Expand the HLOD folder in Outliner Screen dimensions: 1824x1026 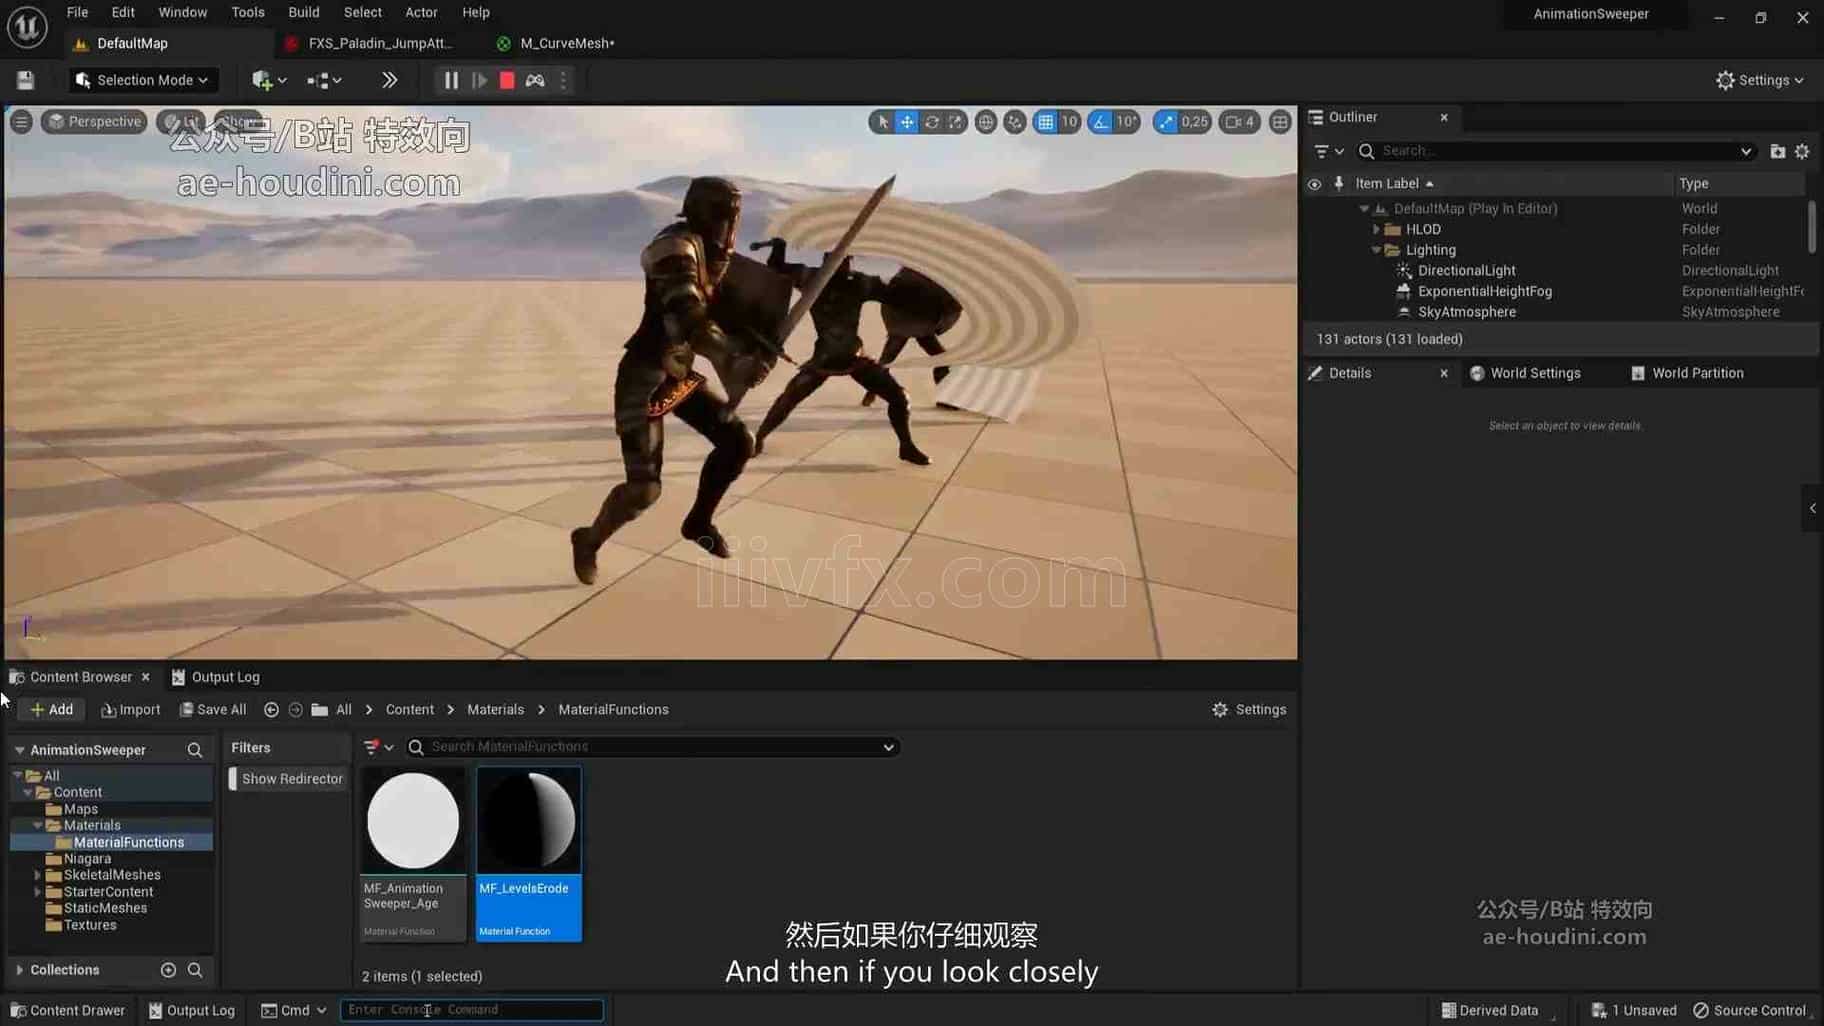tap(1376, 229)
